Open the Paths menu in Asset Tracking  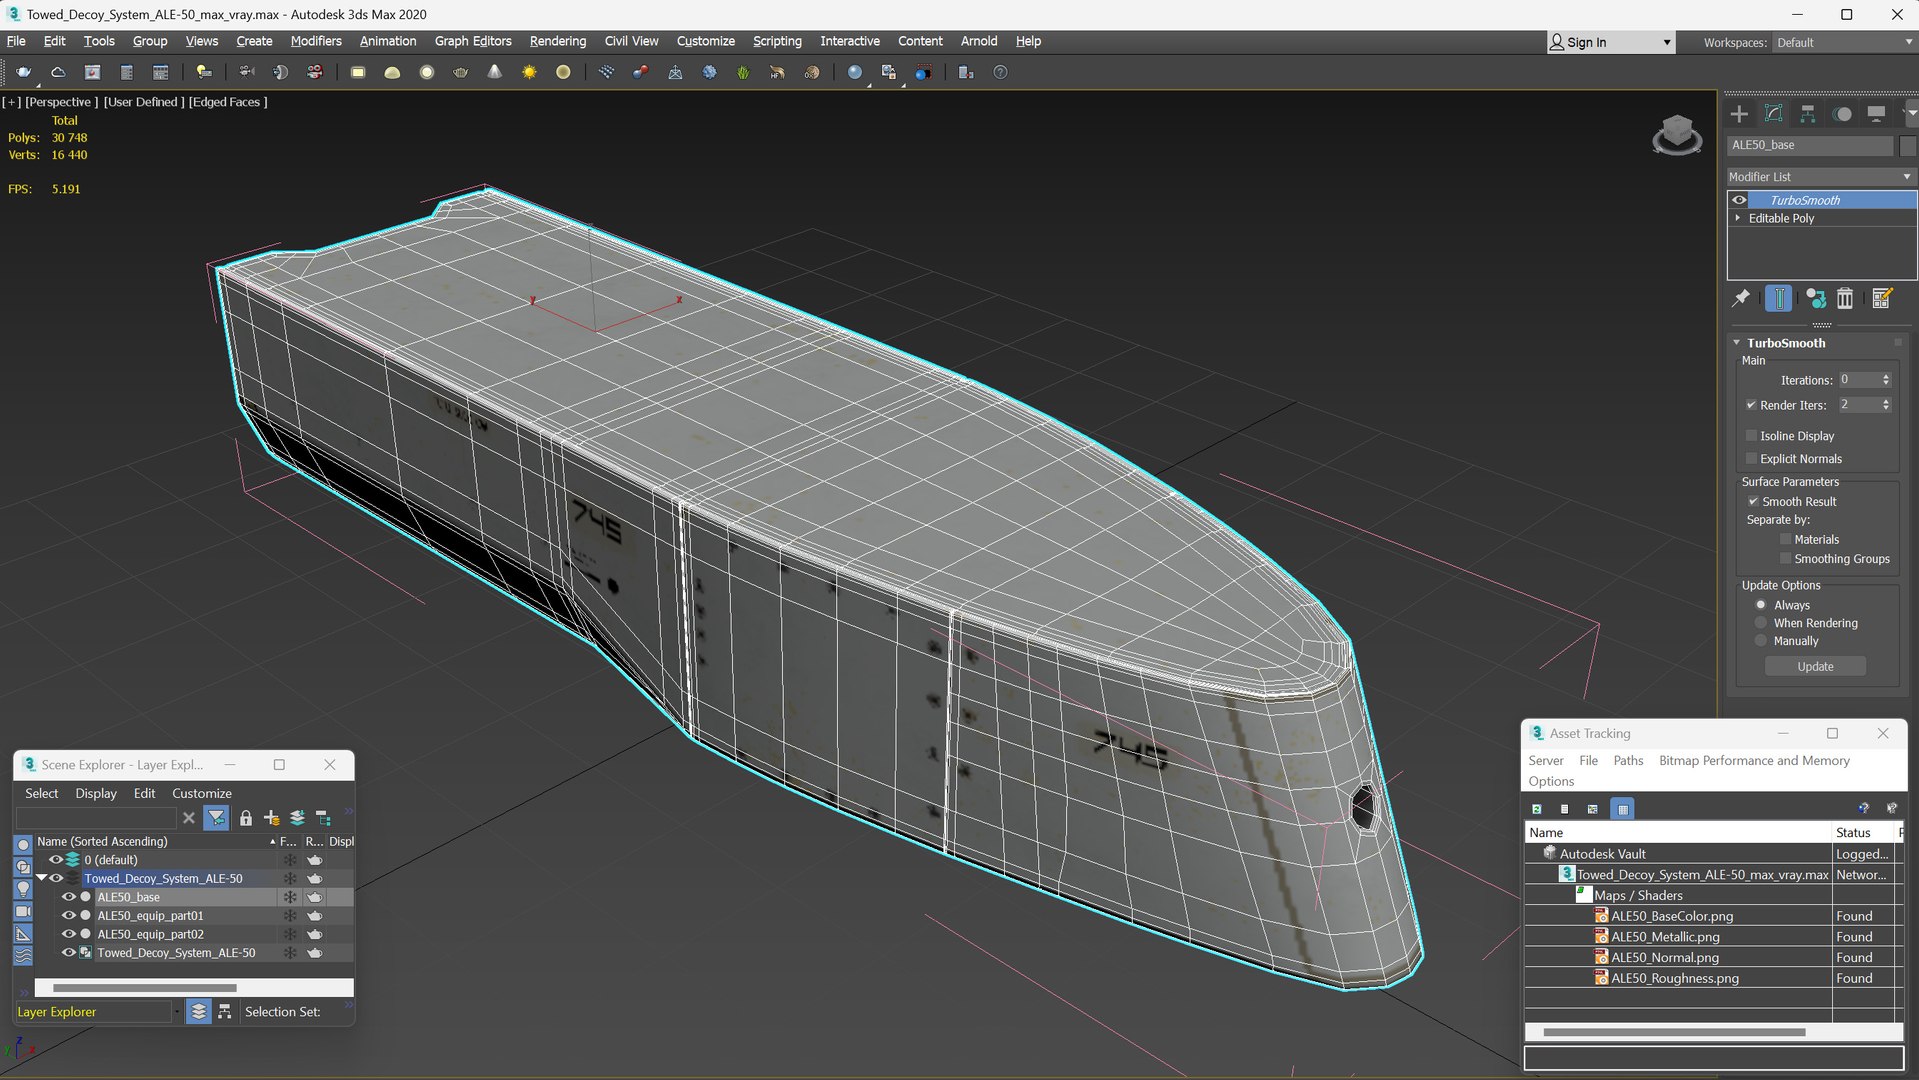(x=1627, y=760)
